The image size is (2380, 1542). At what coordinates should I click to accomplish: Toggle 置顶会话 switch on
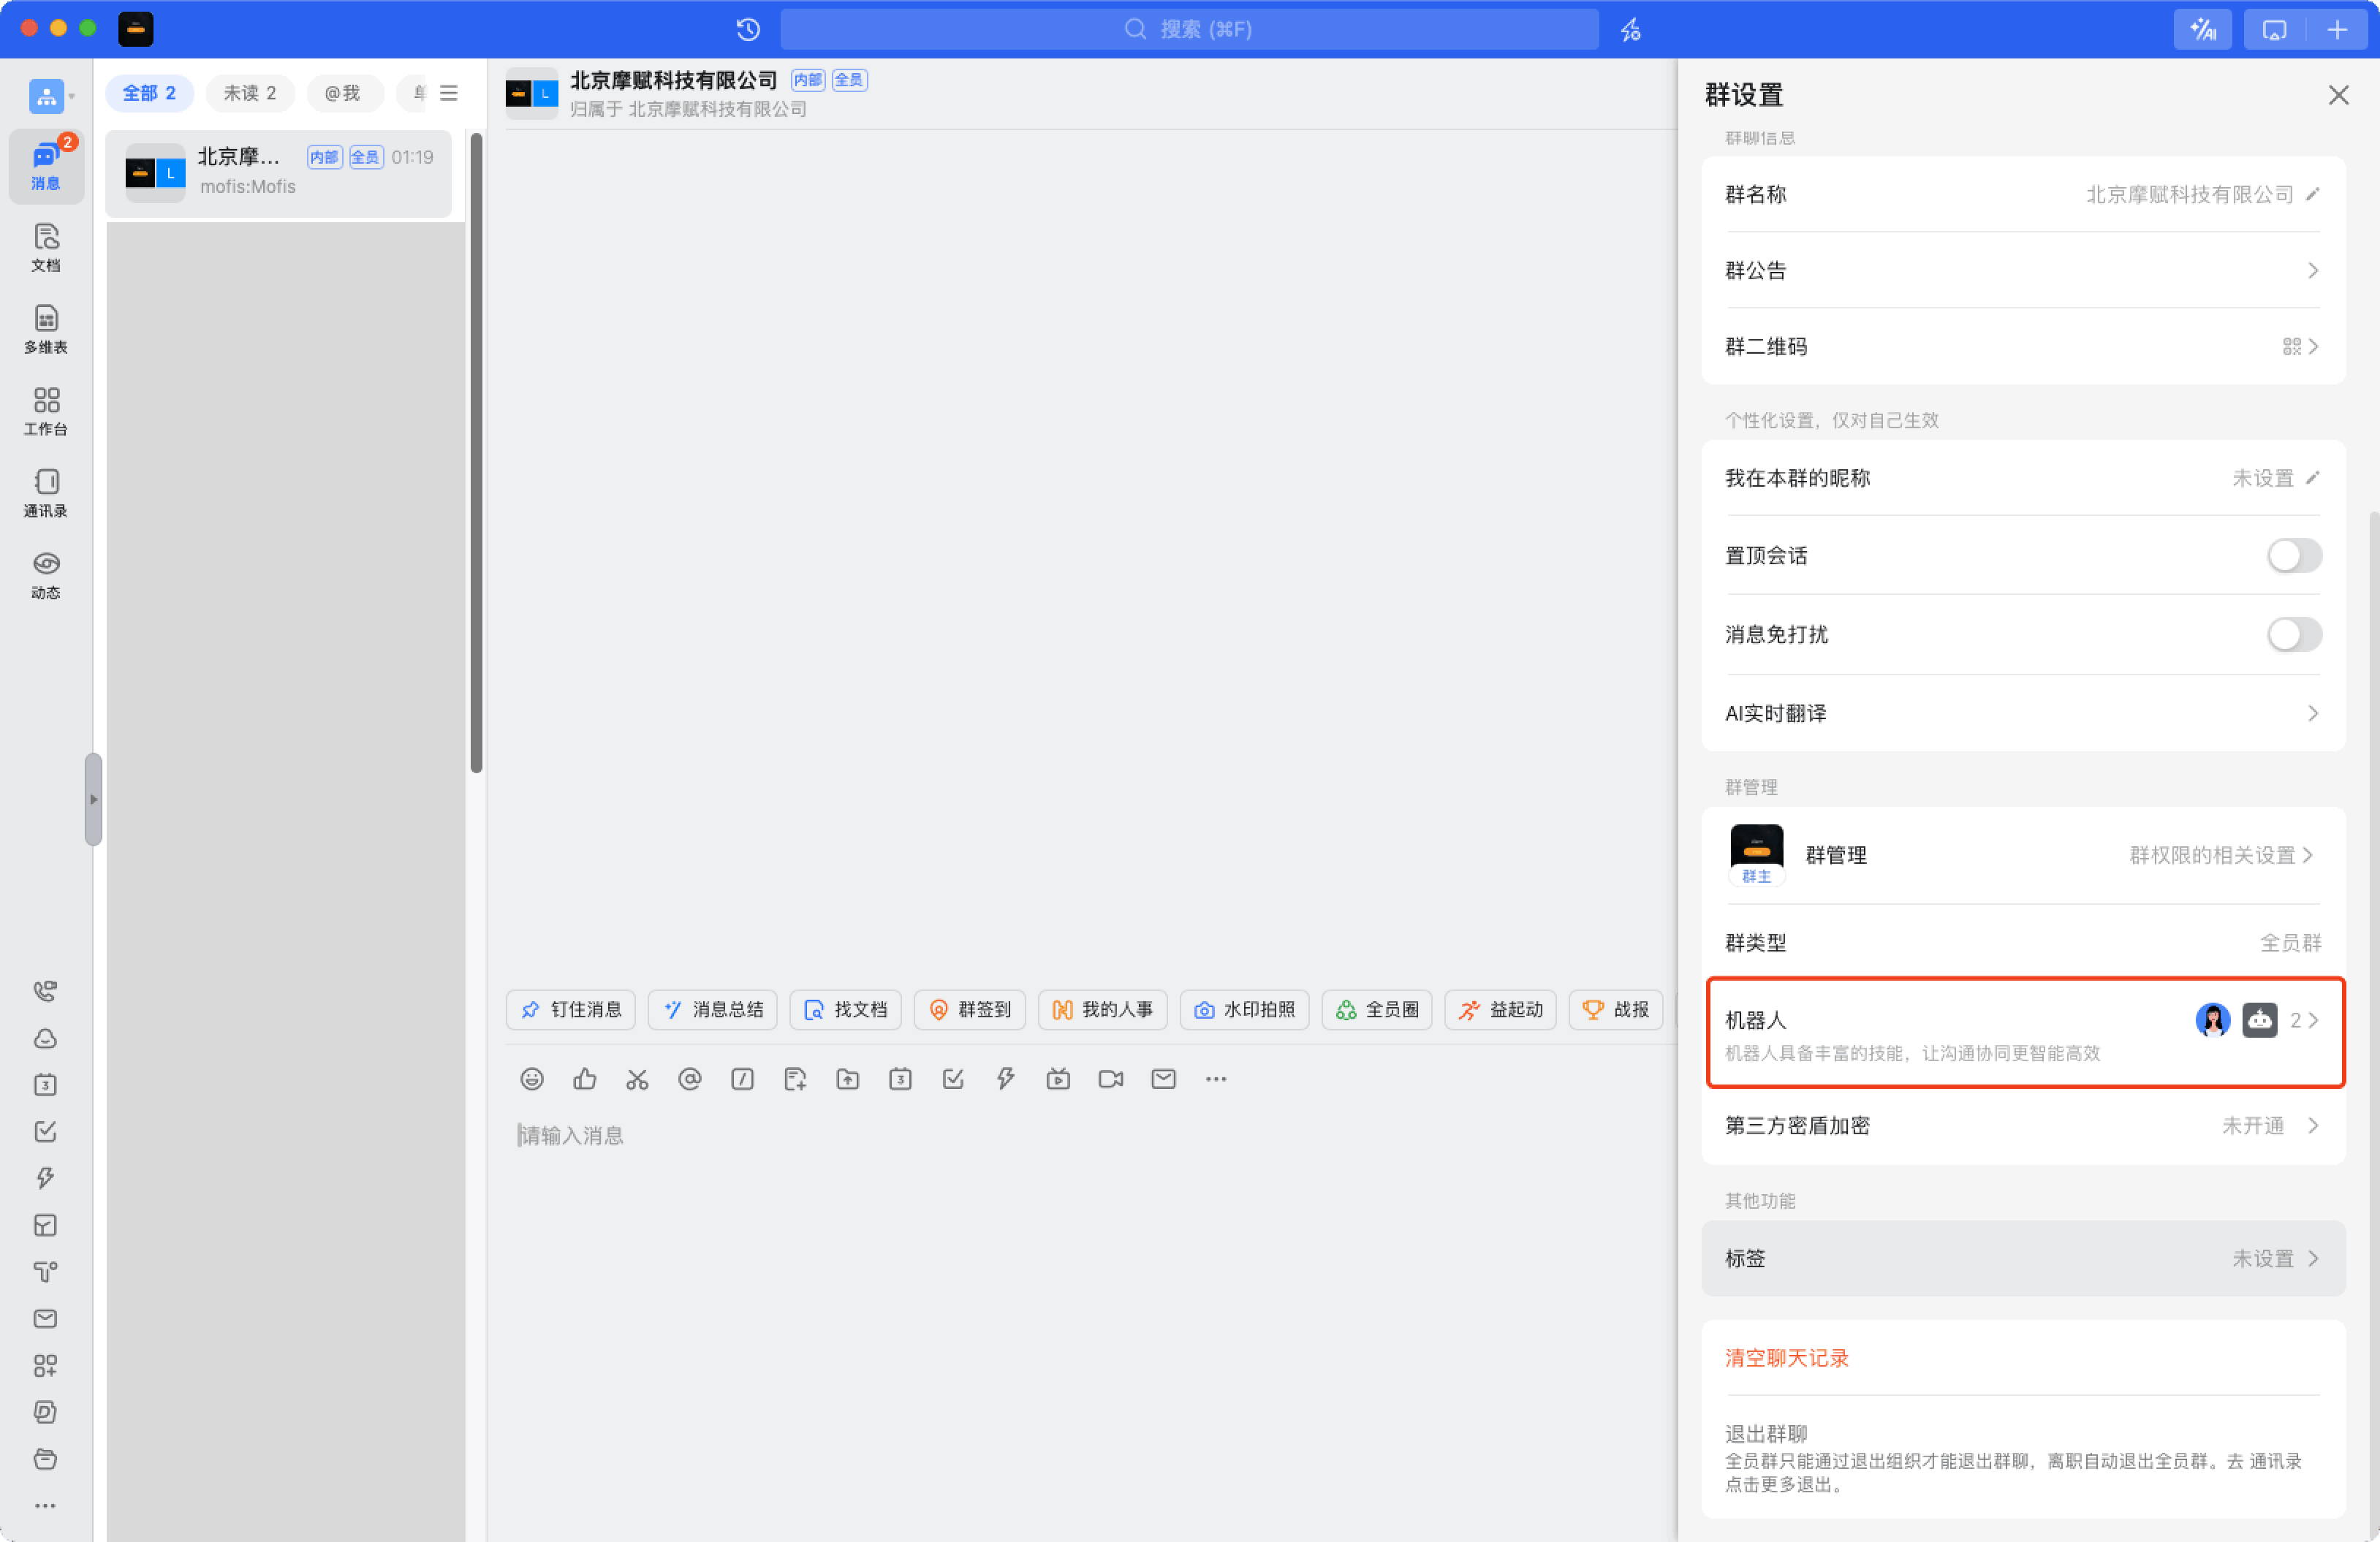coord(2294,556)
